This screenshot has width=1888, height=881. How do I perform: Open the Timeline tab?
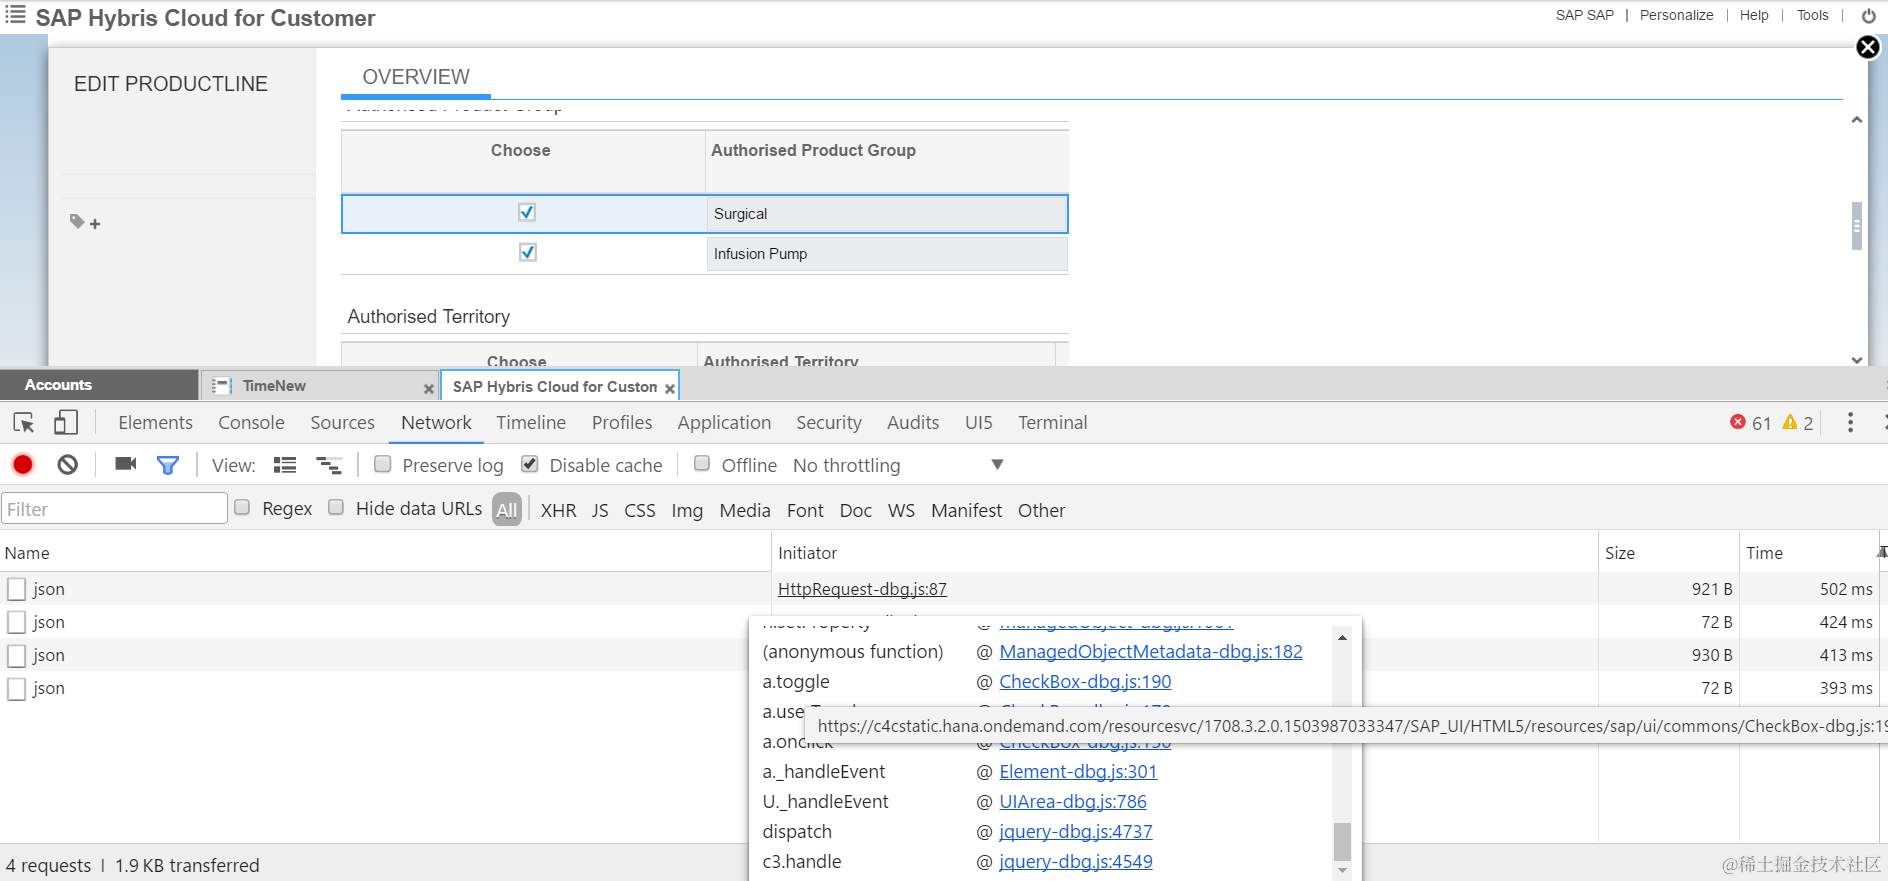coord(531,423)
